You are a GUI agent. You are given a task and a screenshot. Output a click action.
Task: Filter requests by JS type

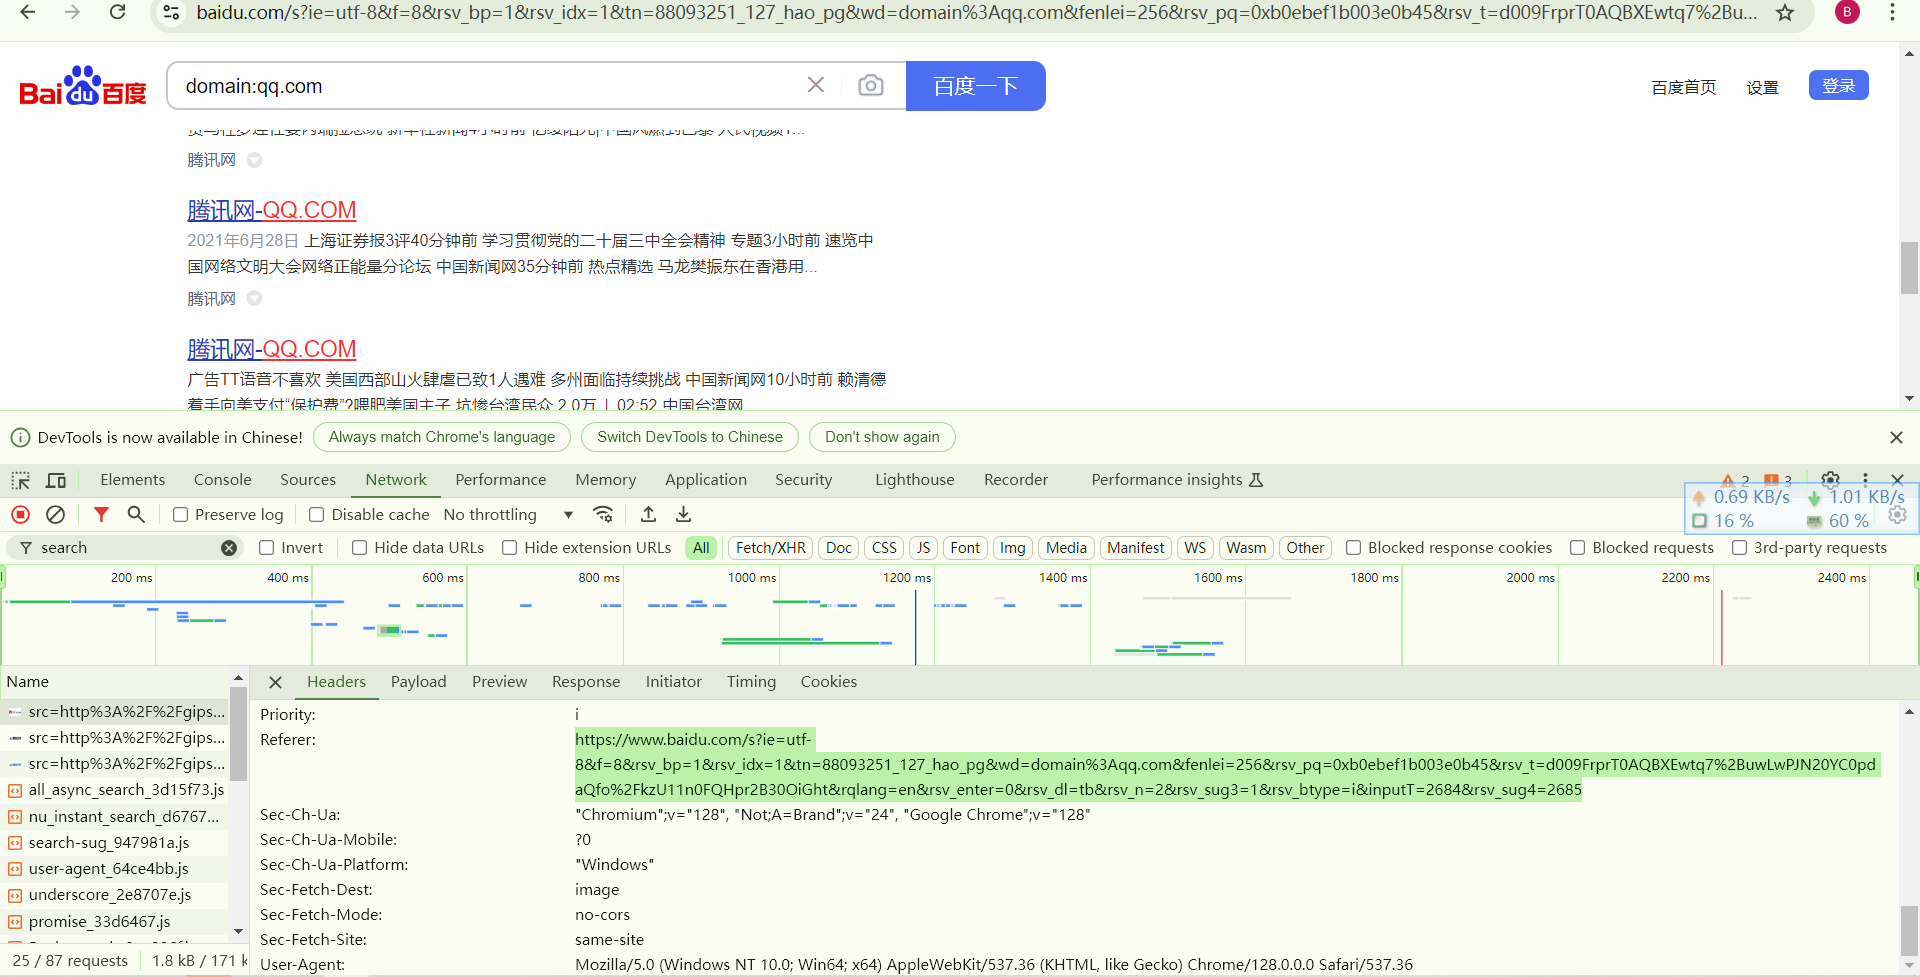click(924, 548)
